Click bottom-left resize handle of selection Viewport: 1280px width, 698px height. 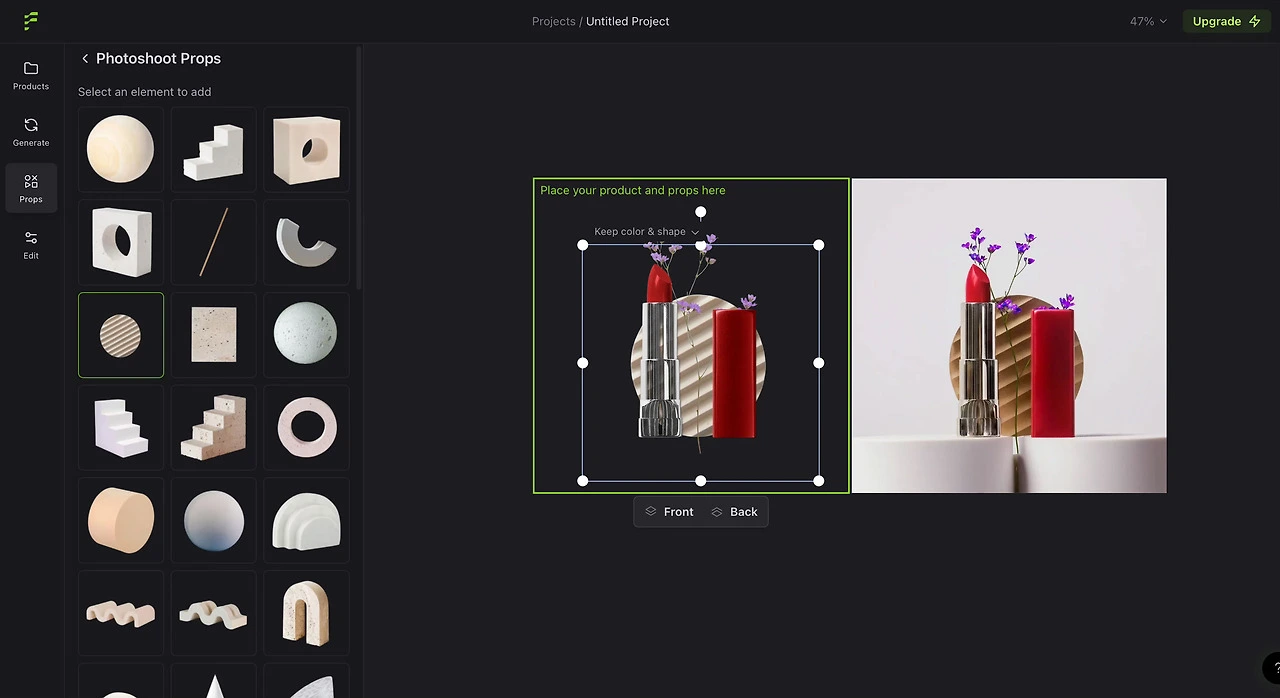(x=583, y=481)
